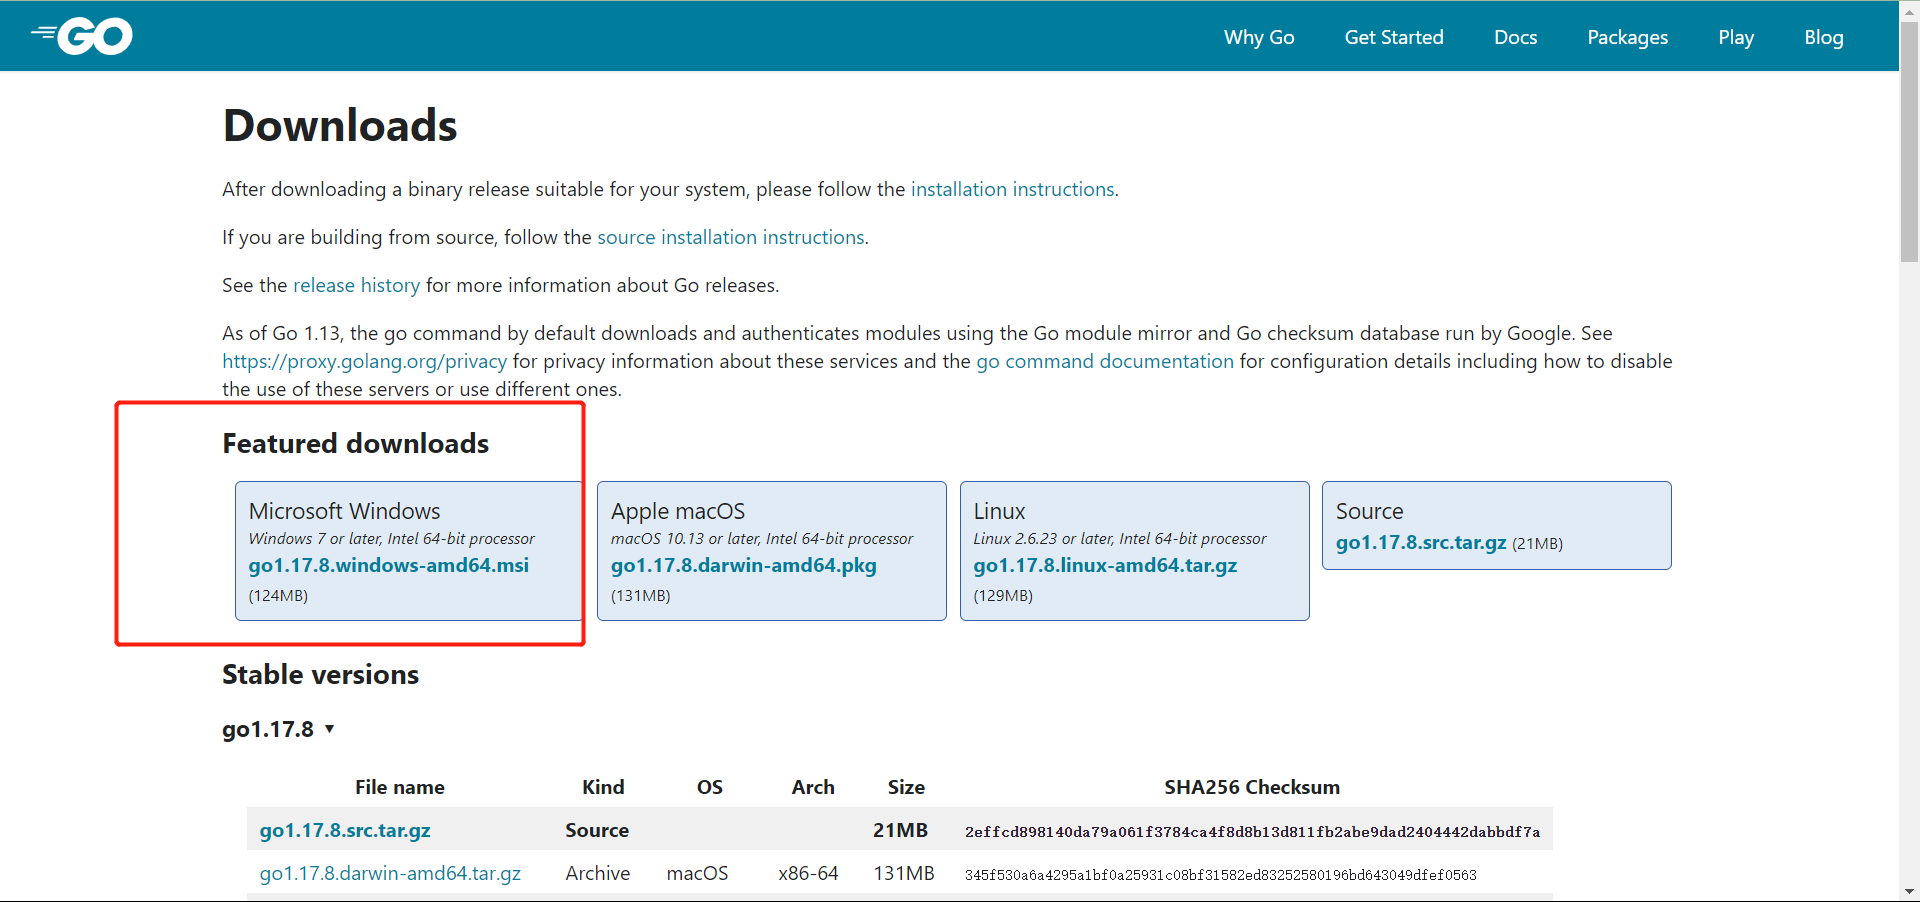Image resolution: width=1920 pixels, height=902 pixels.
Task: Select the Stable versions heading
Action: pyautogui.click(x=320, y=674)
